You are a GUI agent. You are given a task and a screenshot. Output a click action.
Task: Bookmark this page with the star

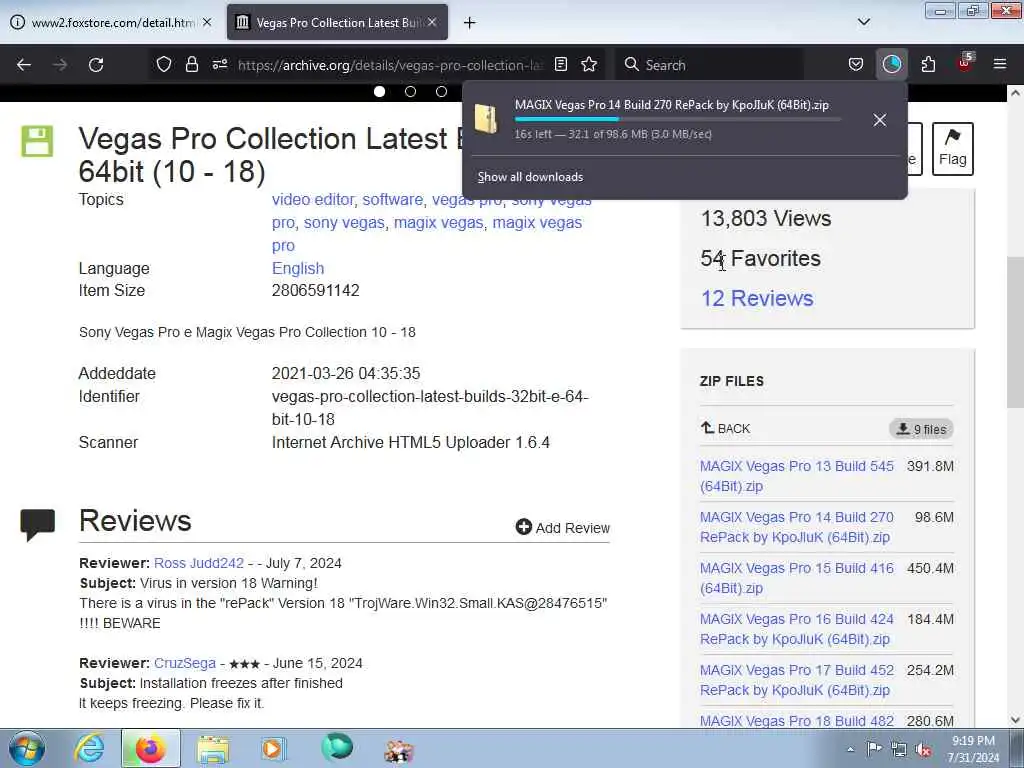[589, 64]
